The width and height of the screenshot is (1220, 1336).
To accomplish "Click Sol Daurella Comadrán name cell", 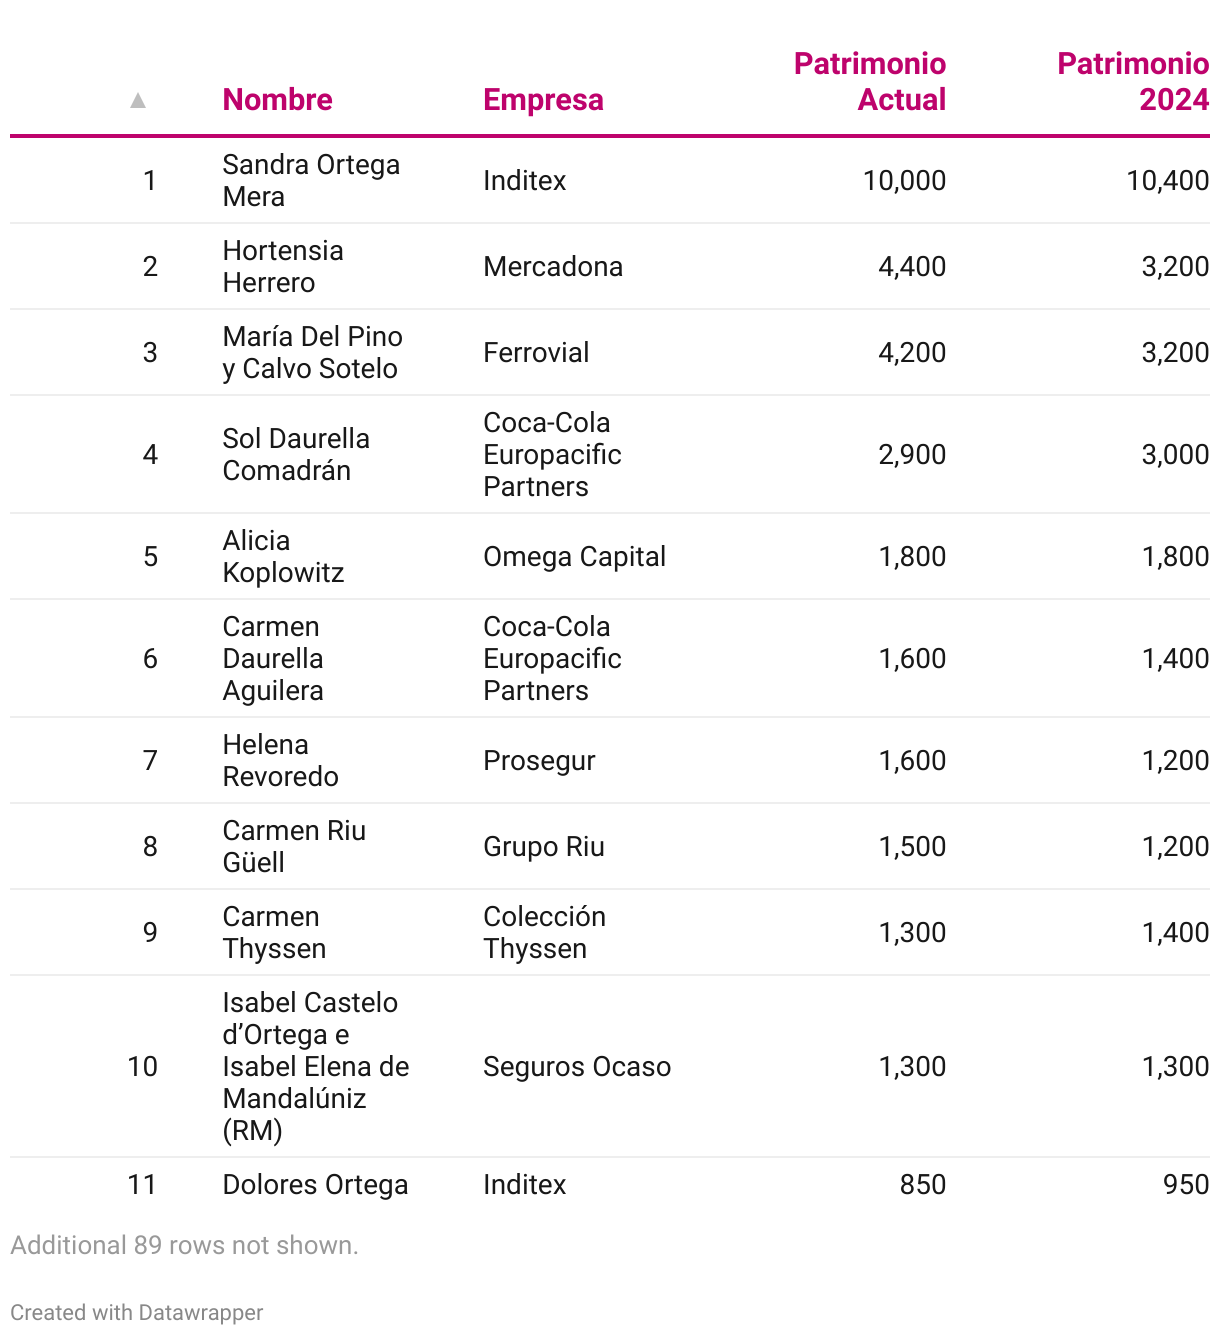I will click(x=296, y=455).
